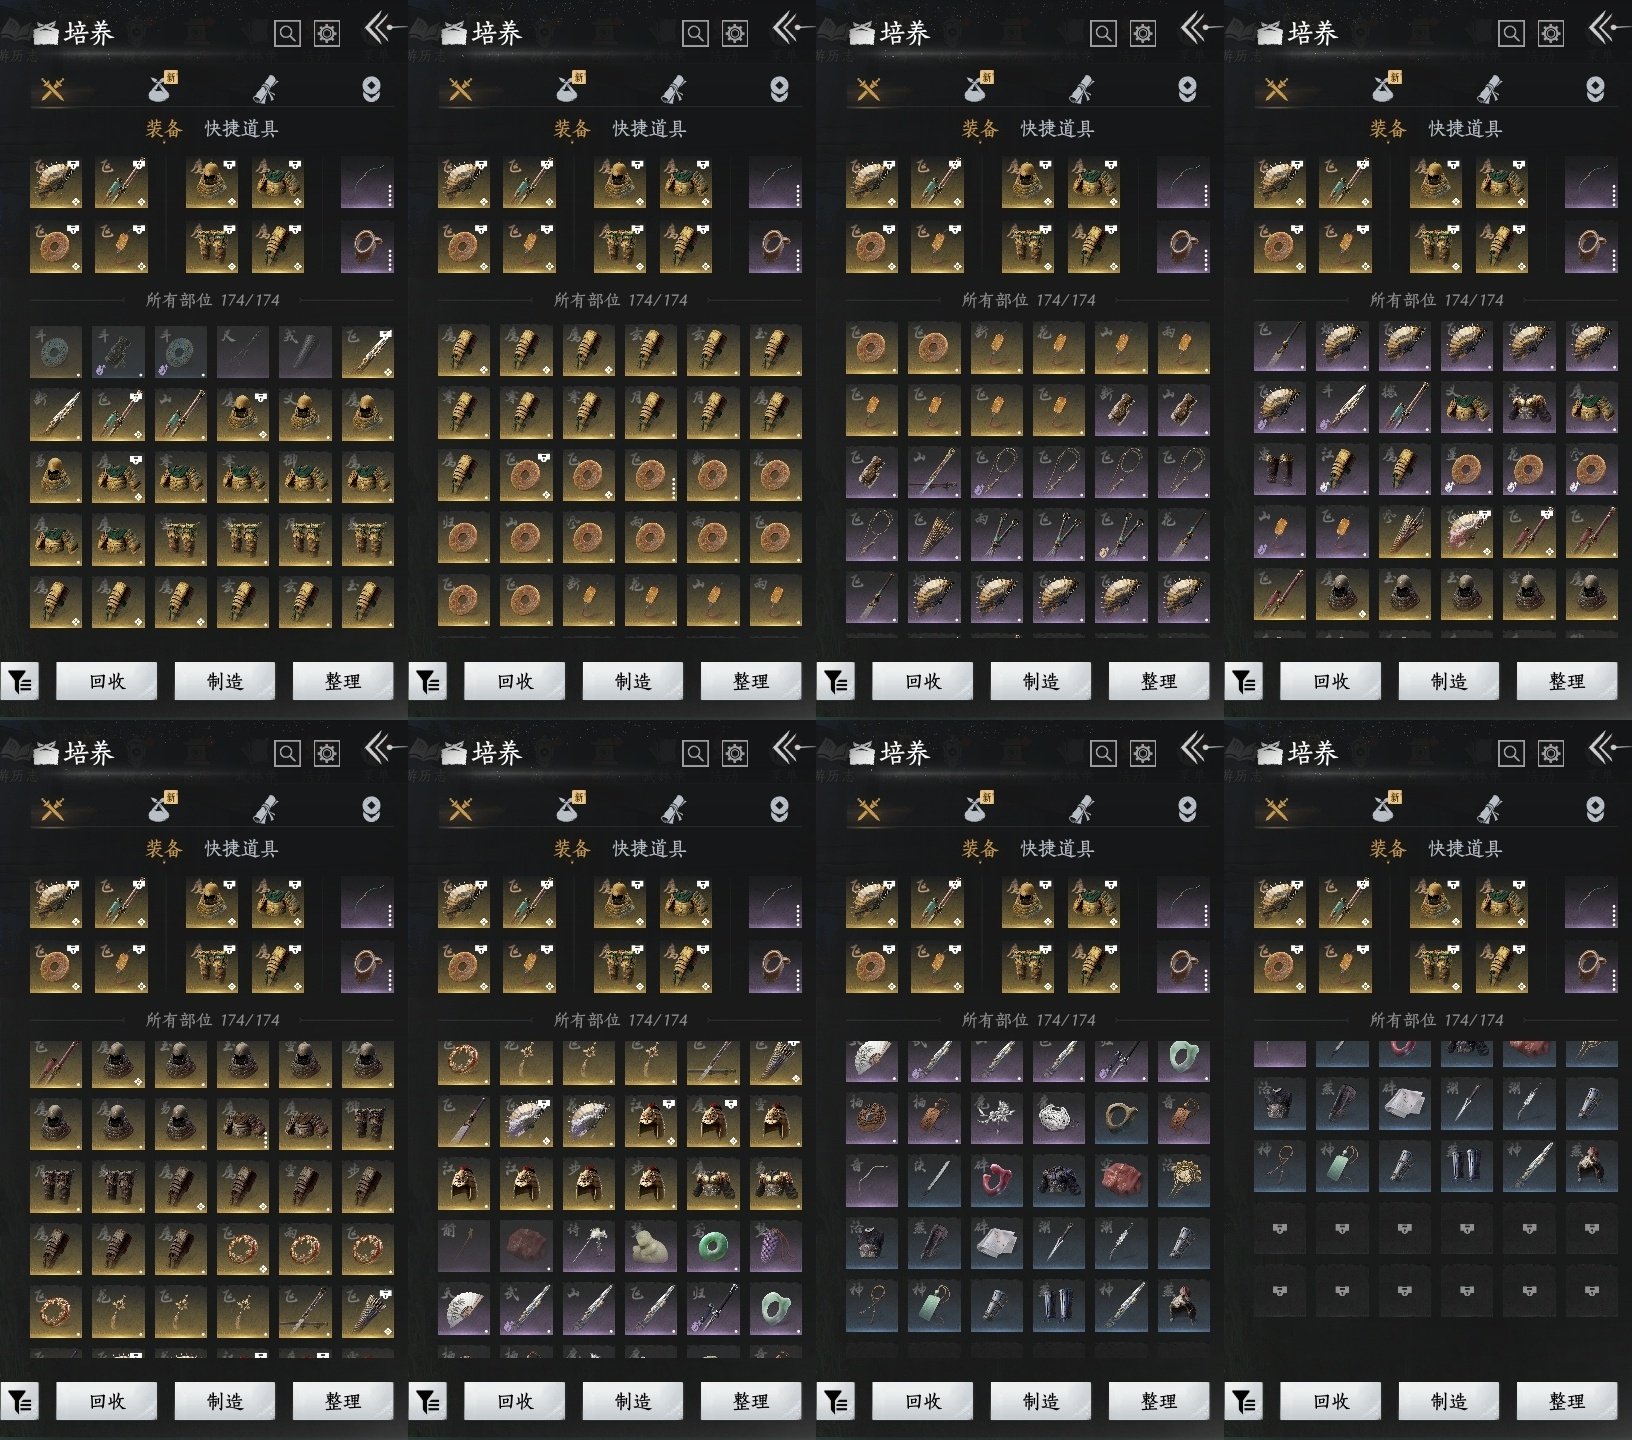Screen dimensions: 1632x1440
Task: Open search in the bottom-left panel
Action: click(x=287, y=754)
